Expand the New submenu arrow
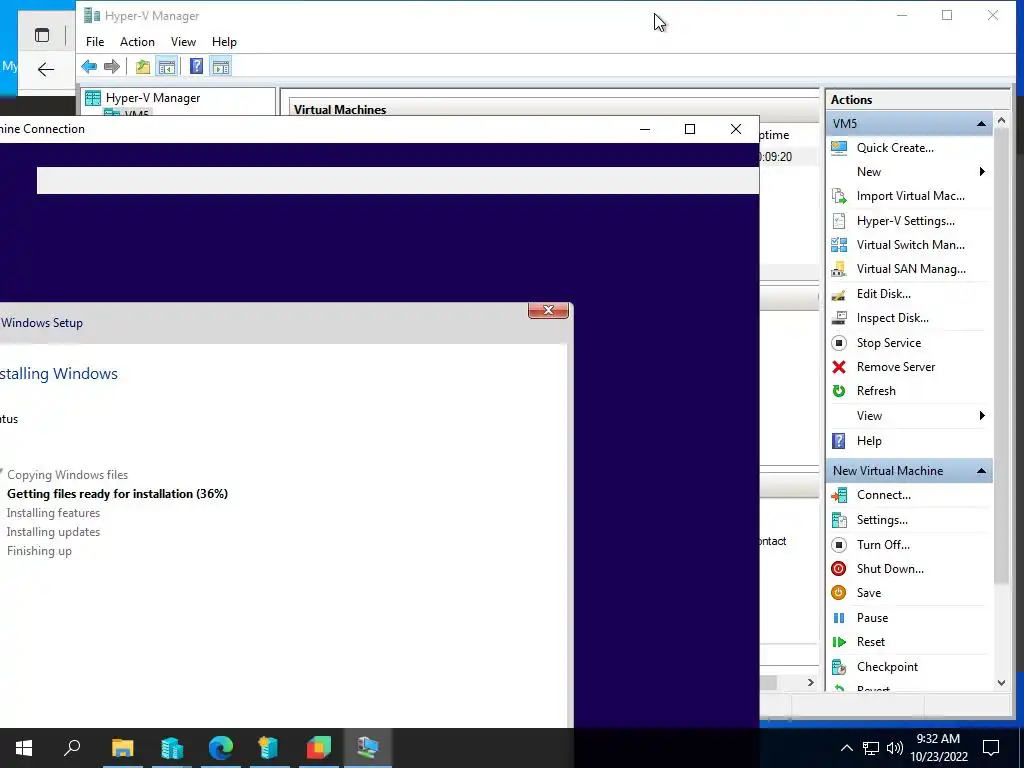 pos(982,172)
